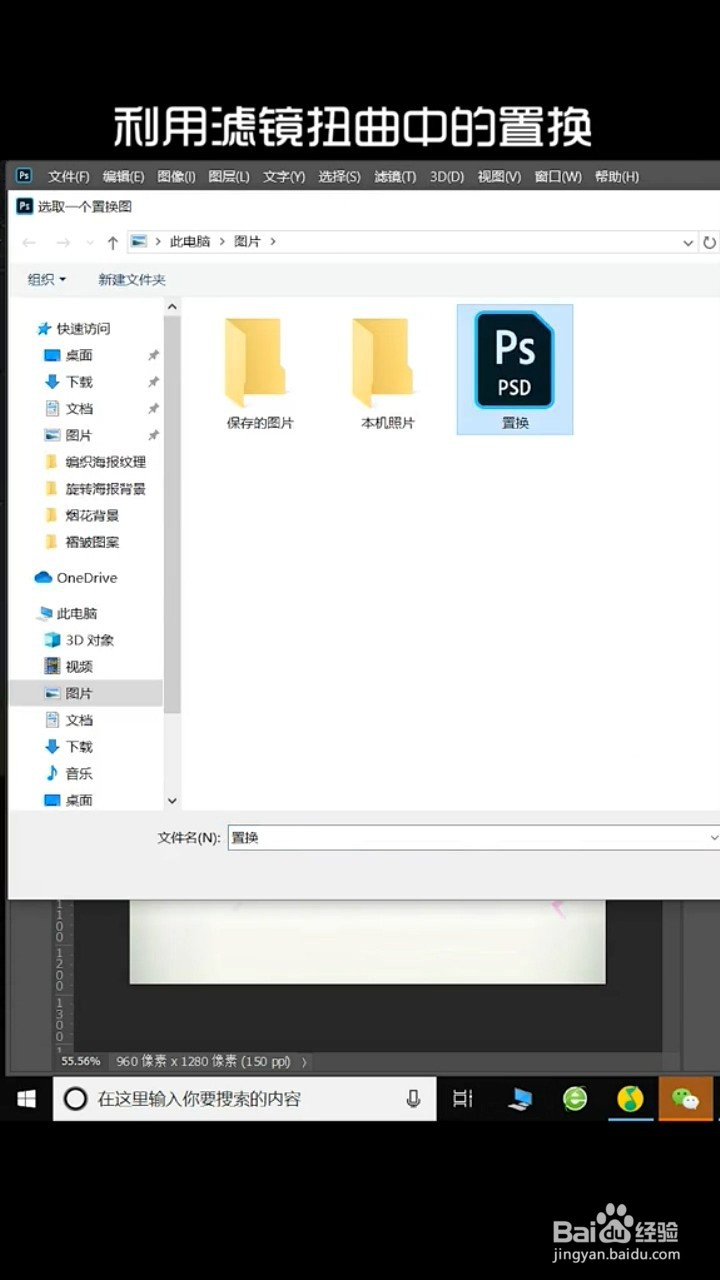The width and height of the screenshot is (720, 1280).
Task: Click the taskbar search box
Action: point(244,1099)
